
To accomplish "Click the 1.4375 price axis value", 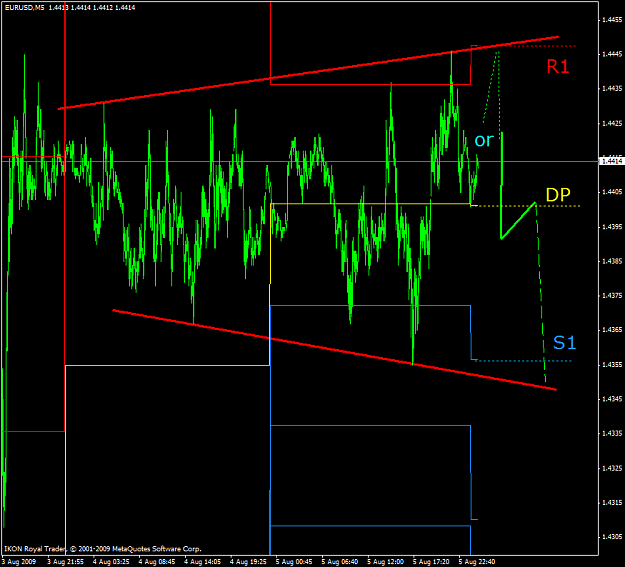I will pos(612,295).
